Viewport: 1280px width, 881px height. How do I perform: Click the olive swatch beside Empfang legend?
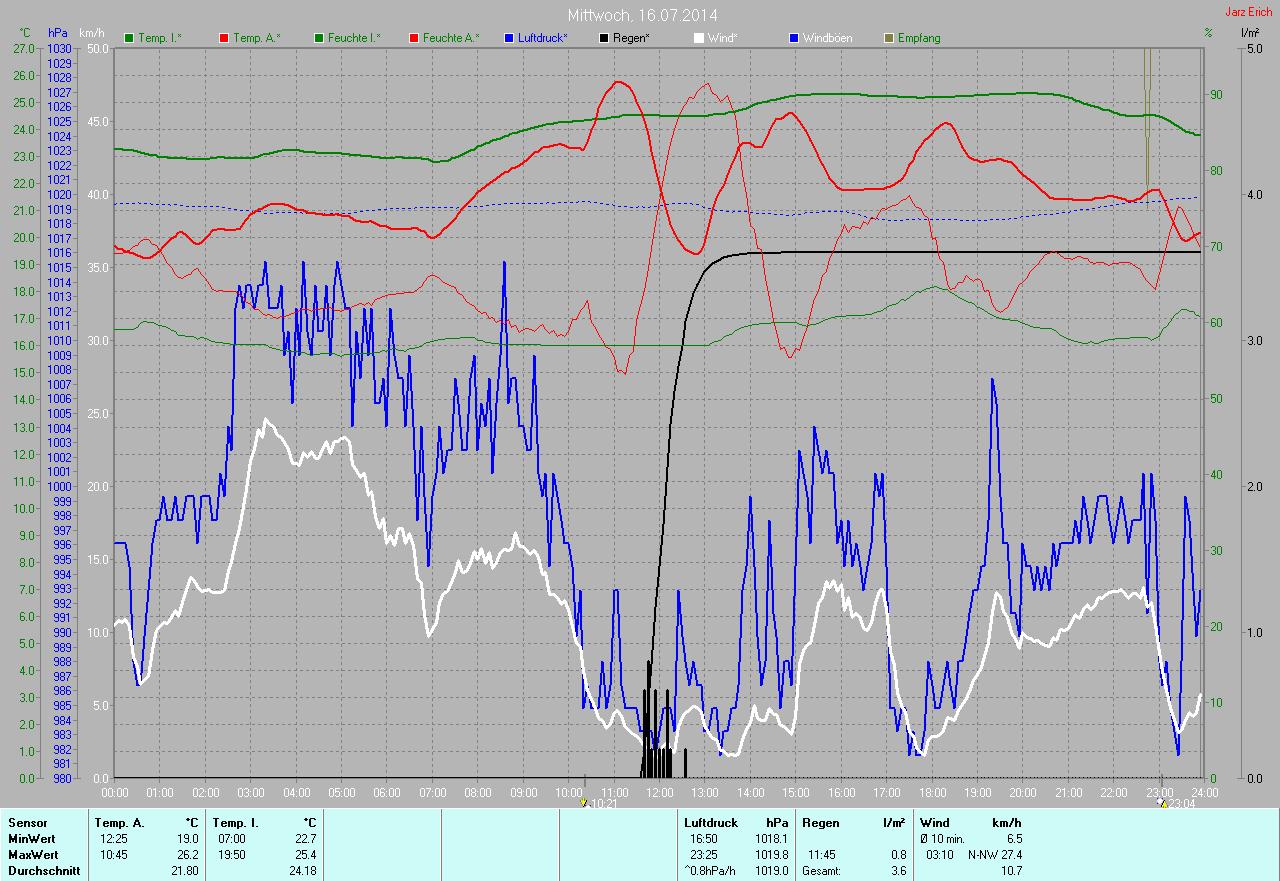coord(889,38)
